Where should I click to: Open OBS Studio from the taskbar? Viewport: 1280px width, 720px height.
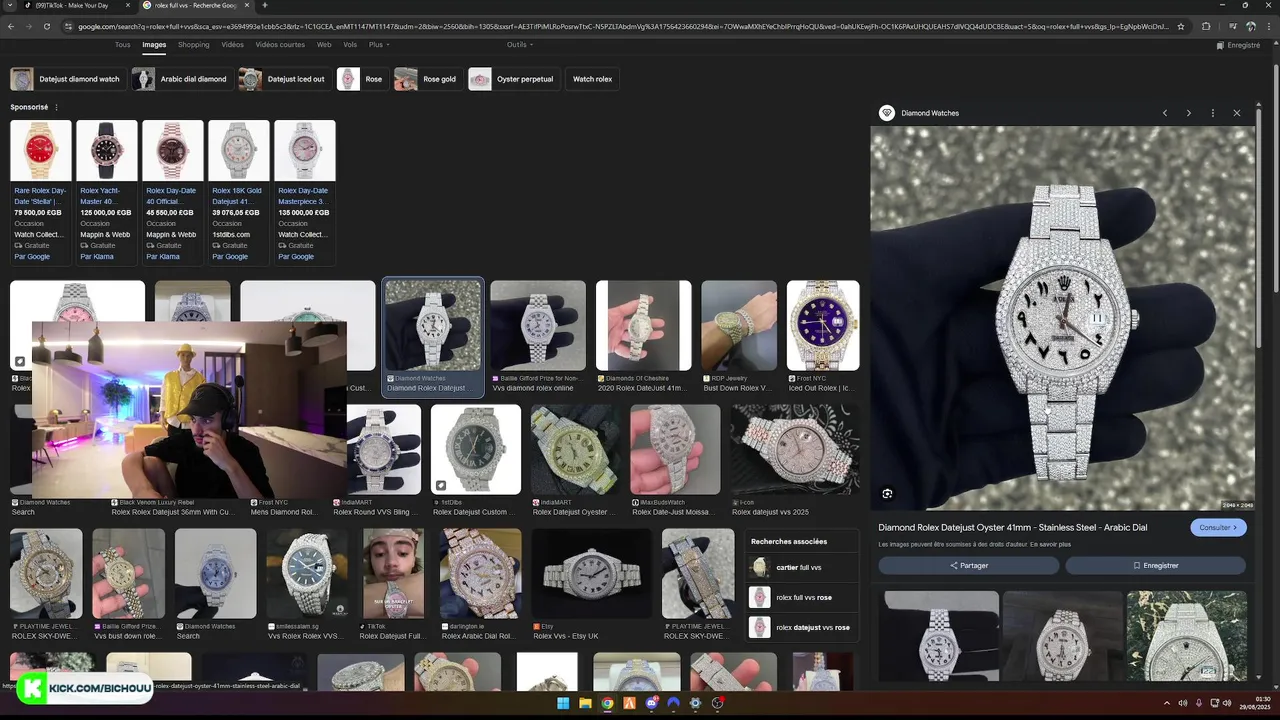pos(717,703)
